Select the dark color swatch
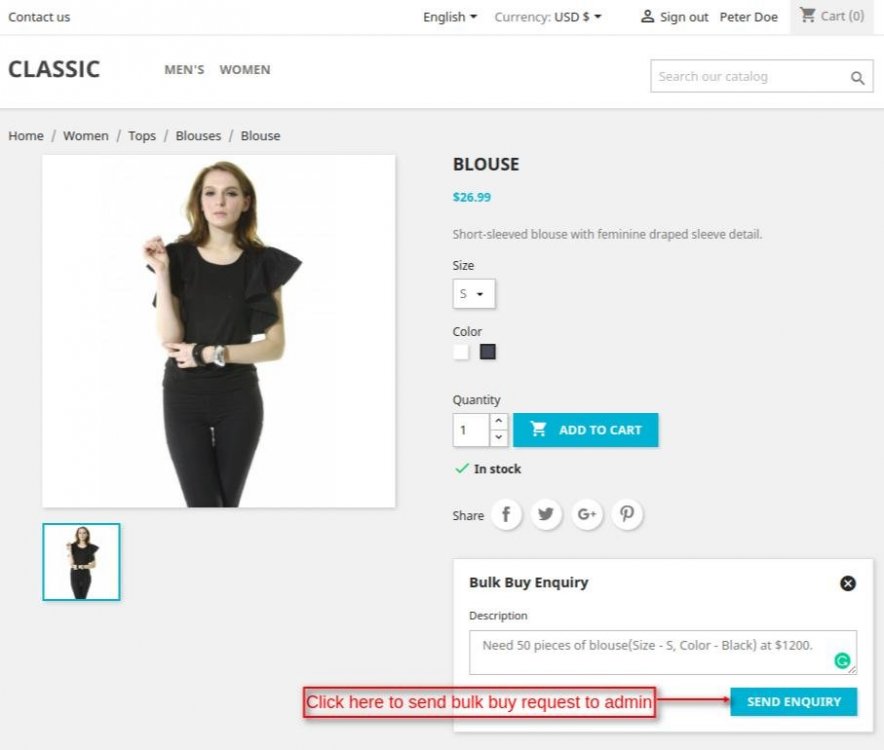This screenshot has height=750, width=884. (488, 352)
